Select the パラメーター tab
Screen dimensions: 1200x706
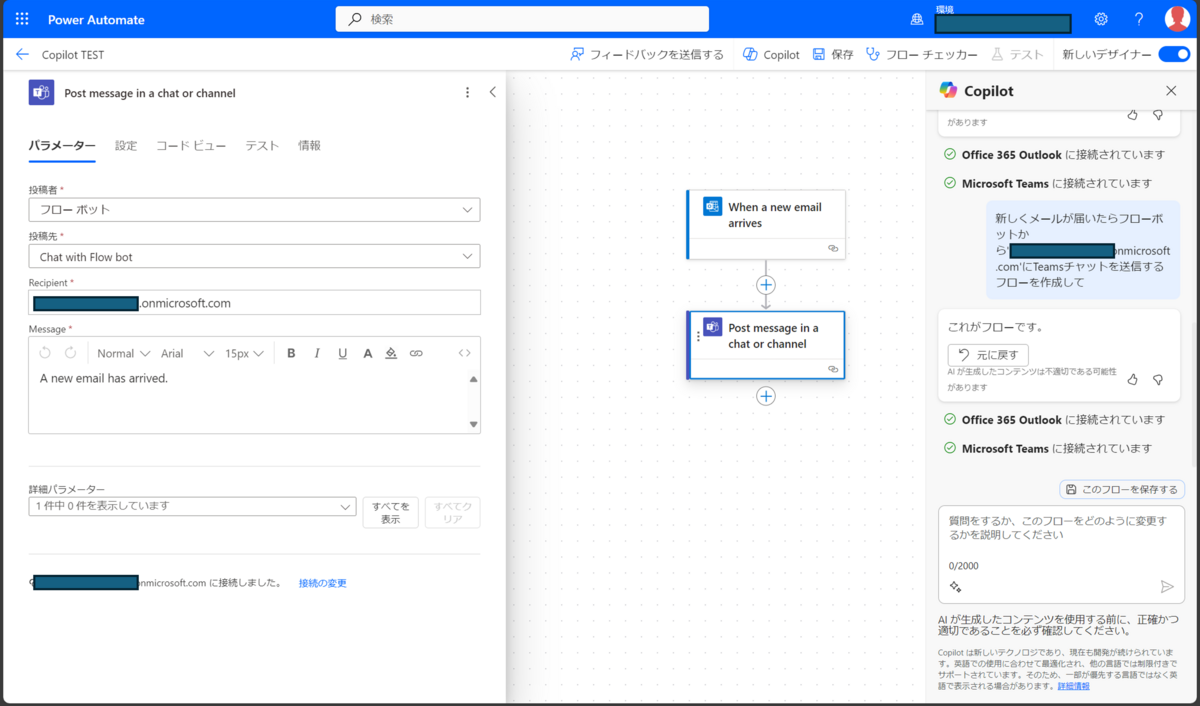coord(62,146)
